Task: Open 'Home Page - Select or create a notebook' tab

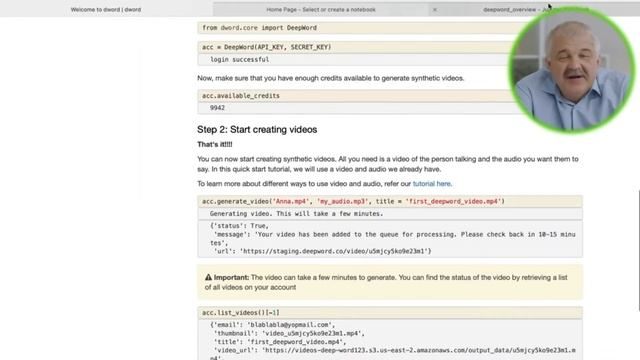Action: click(x=321, y=9)
